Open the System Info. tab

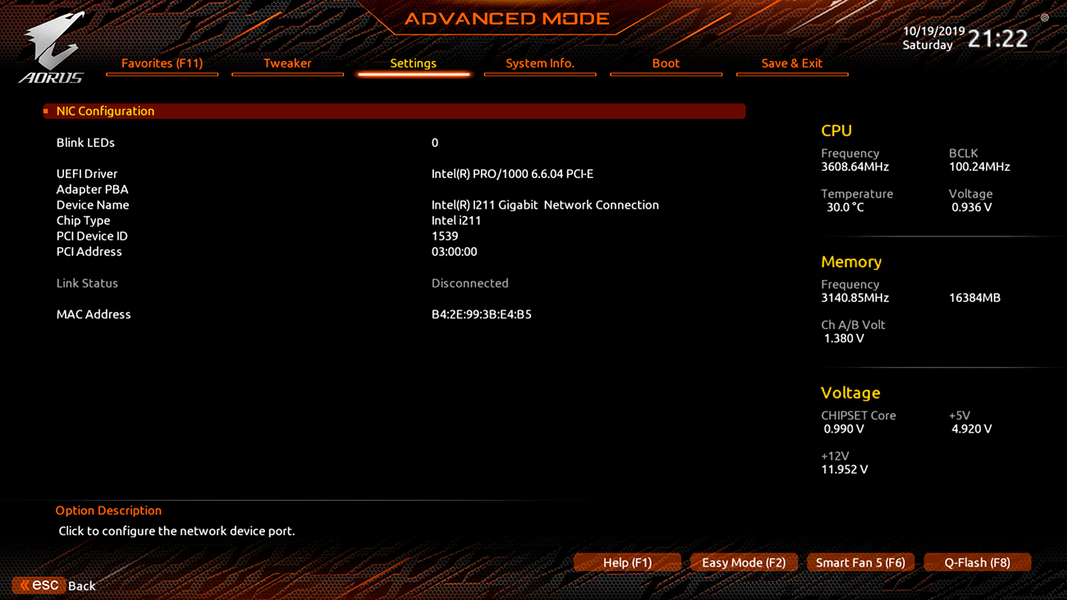[x=540, y=63]
